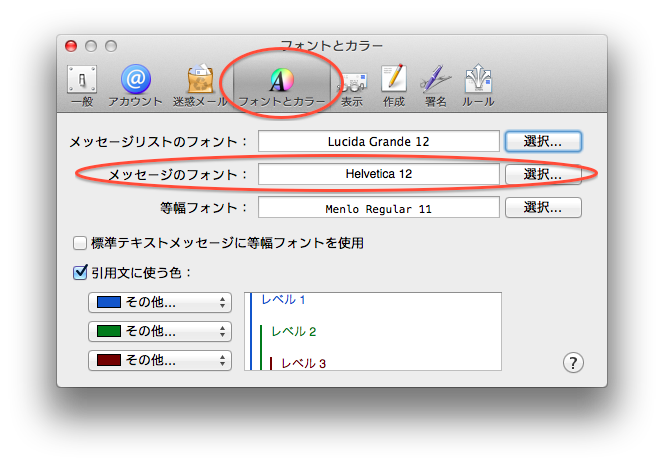This screenshot has width=664, height=466.
Task: Open the 署名 (Signatures) preferences pane
Action: (x=436, y=85)
